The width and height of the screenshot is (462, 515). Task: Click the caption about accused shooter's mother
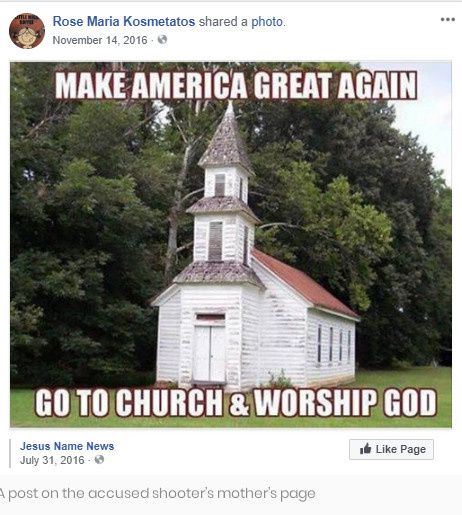tap(157, 494)
